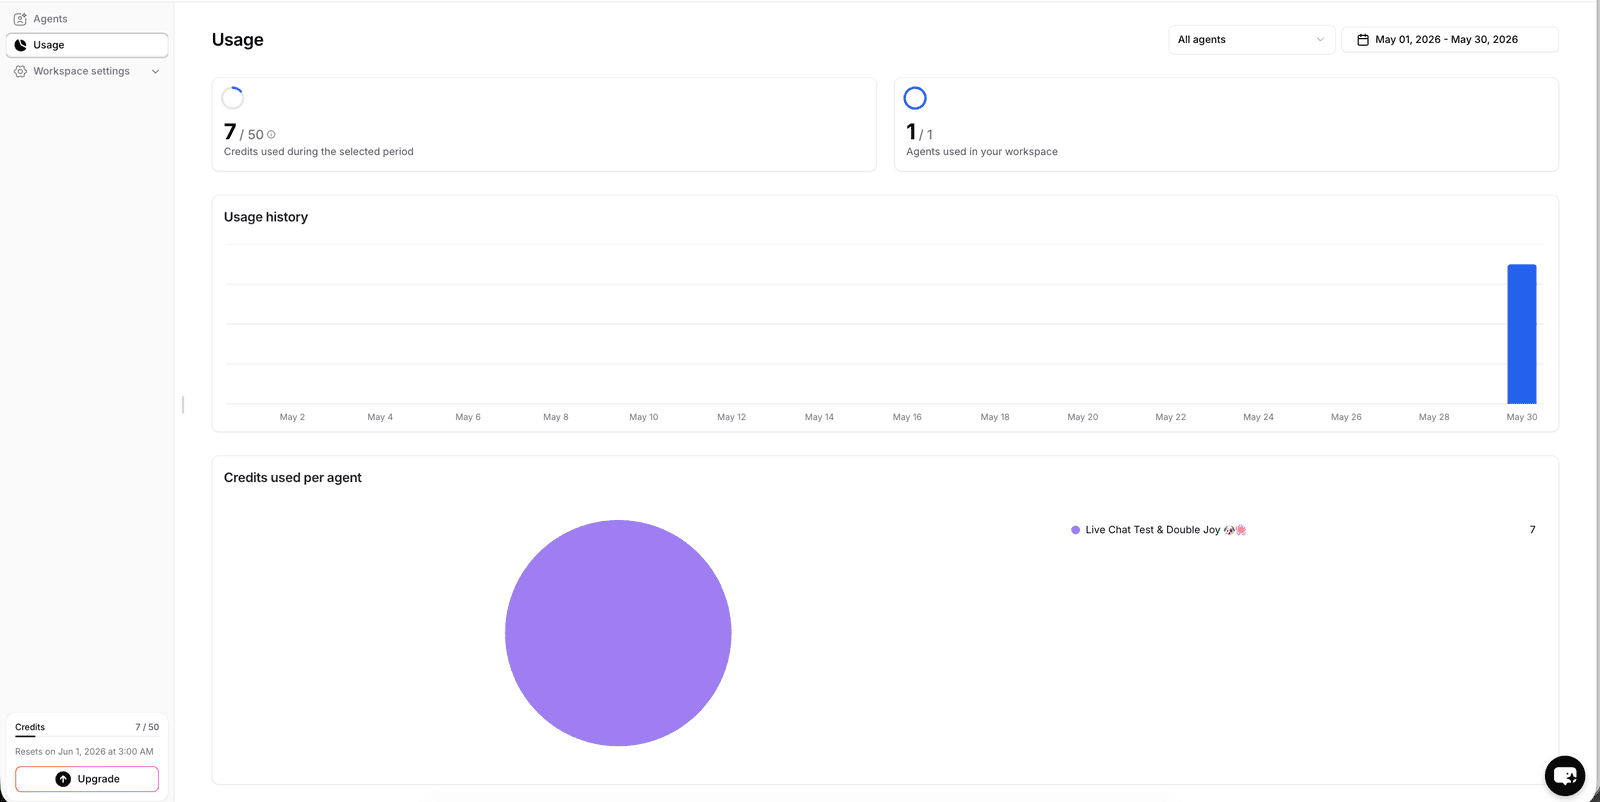
Task: Click the agents used progress ring
Action: point(915,98)
